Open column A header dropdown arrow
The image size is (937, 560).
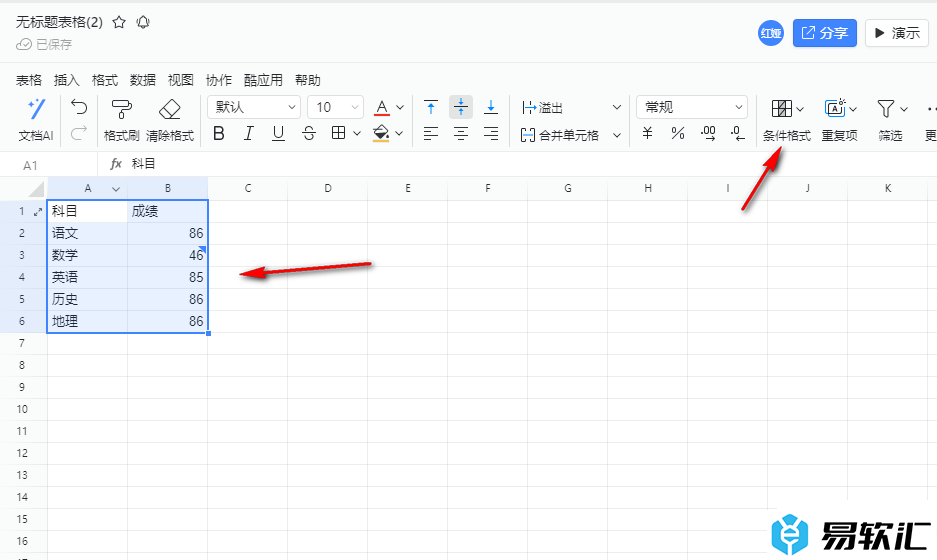click(116, 189)
